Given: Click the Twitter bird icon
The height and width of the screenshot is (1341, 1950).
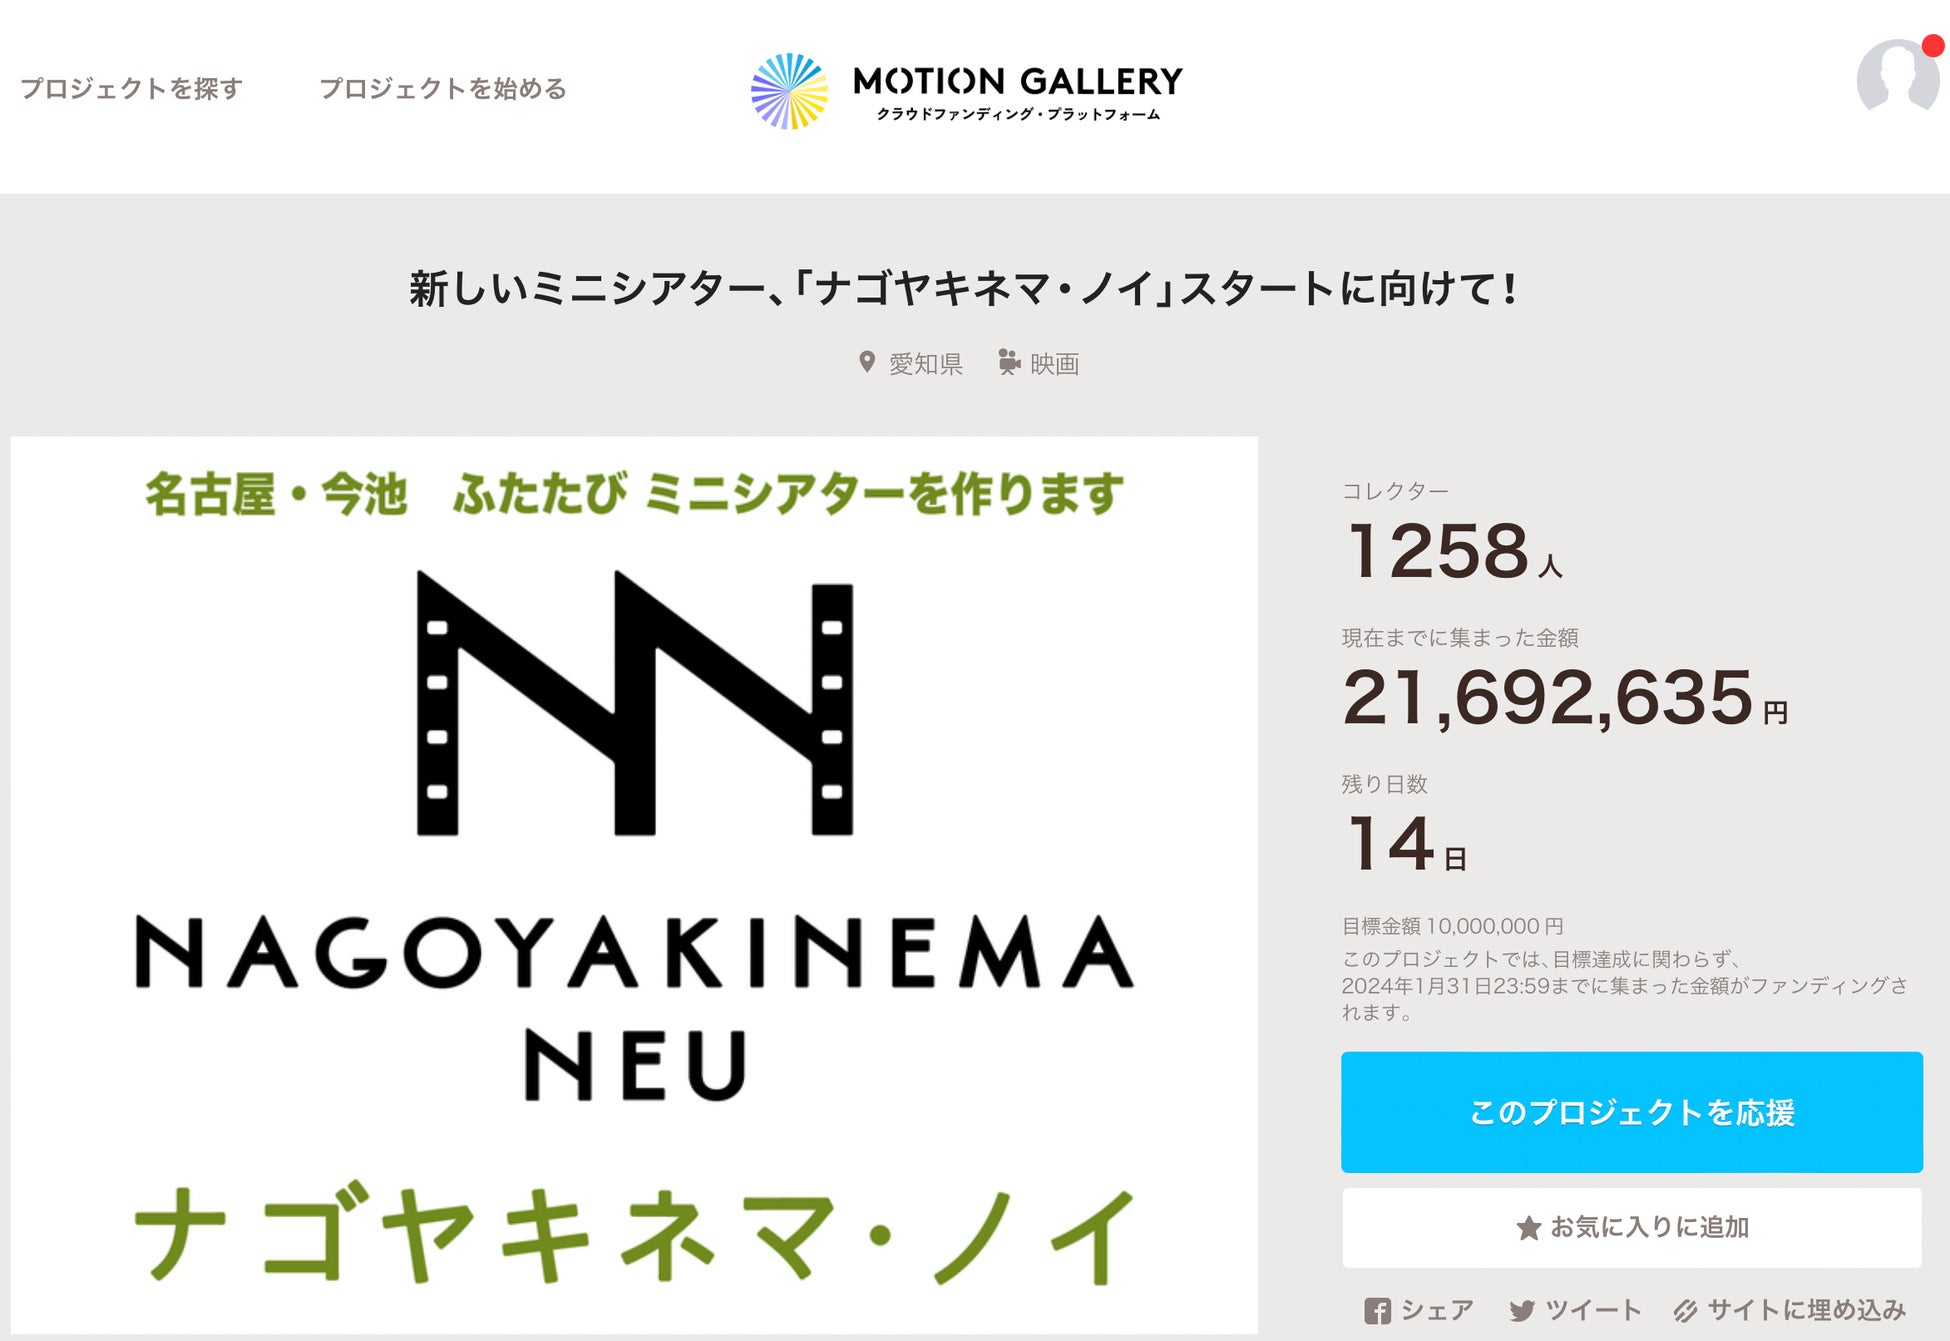Looking at the screenshot, I should click(1522, 1311).
